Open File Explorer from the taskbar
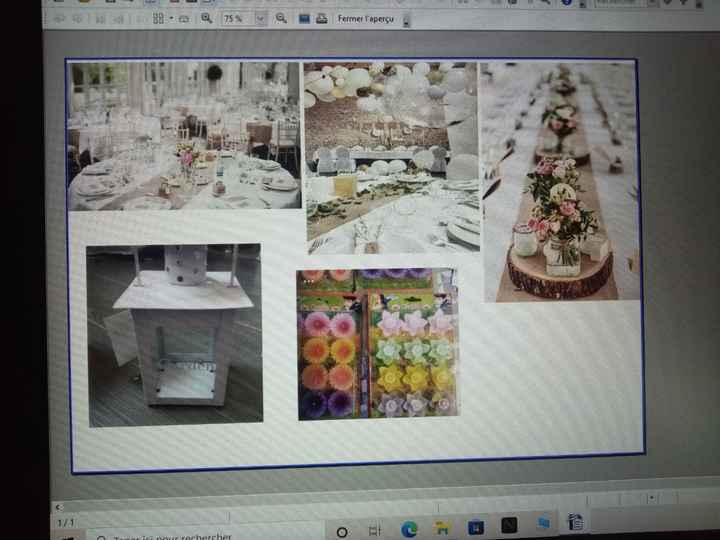 pos(441,528)
